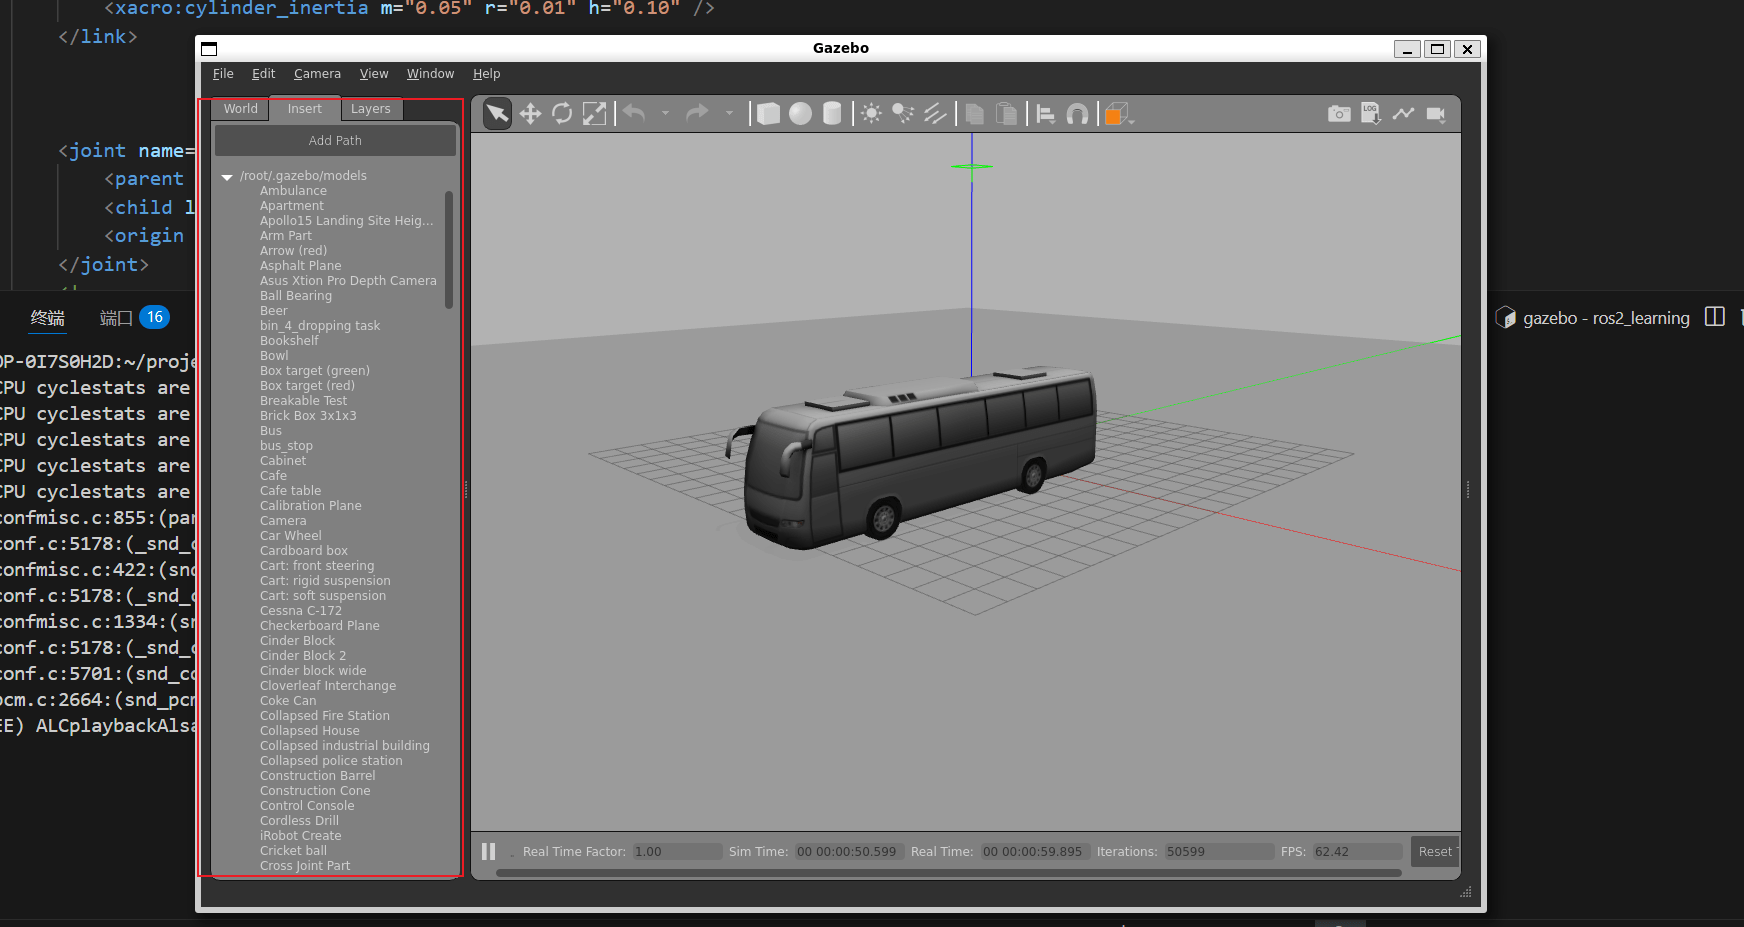The height and width of the screenshot is (927, 1744).
Task: Toggle the selection arrow mode
Action: [497, 114]
